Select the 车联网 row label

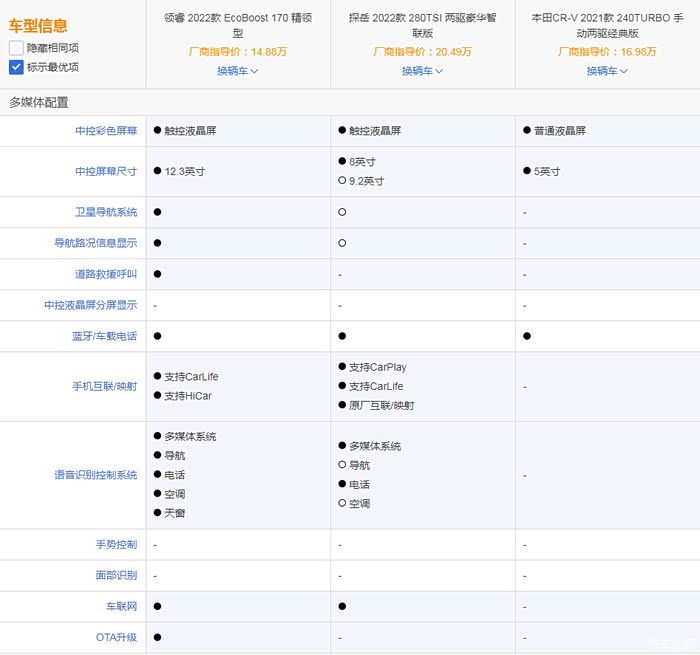[120, 606]
